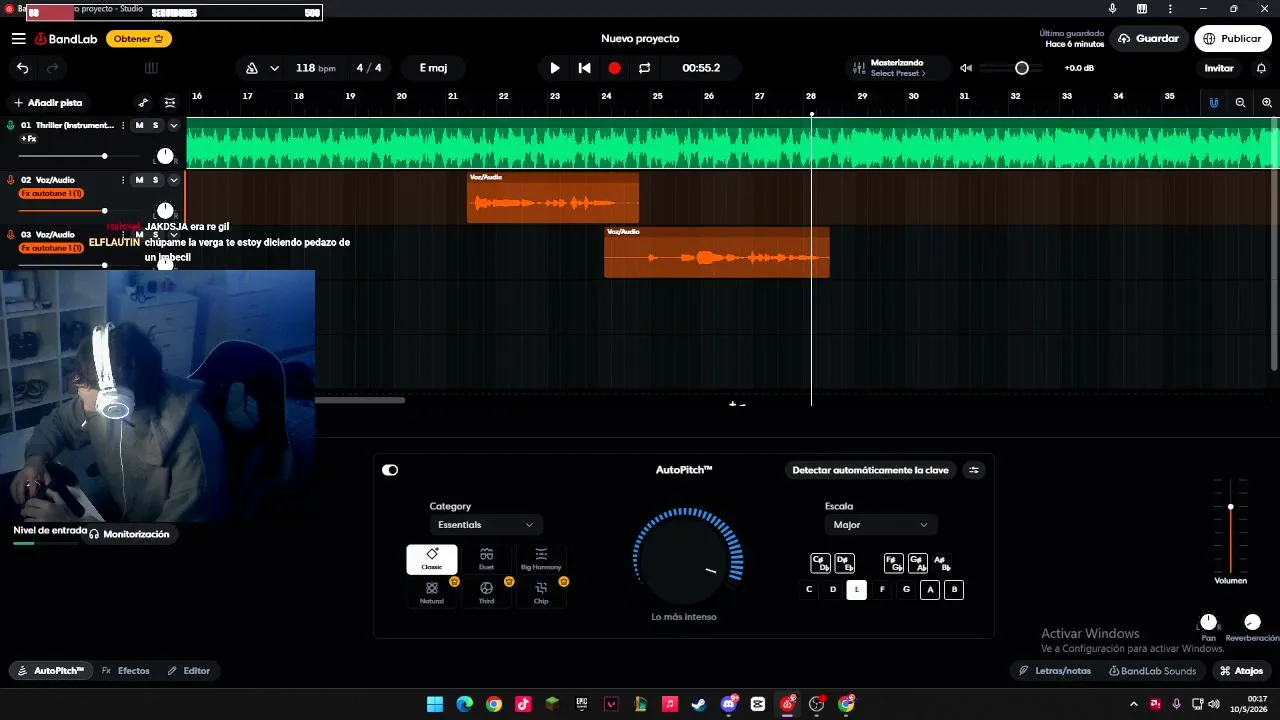Click Detectar automáticamente la clave
Viewport: 1280px width, 720px height.
[870, 470]
